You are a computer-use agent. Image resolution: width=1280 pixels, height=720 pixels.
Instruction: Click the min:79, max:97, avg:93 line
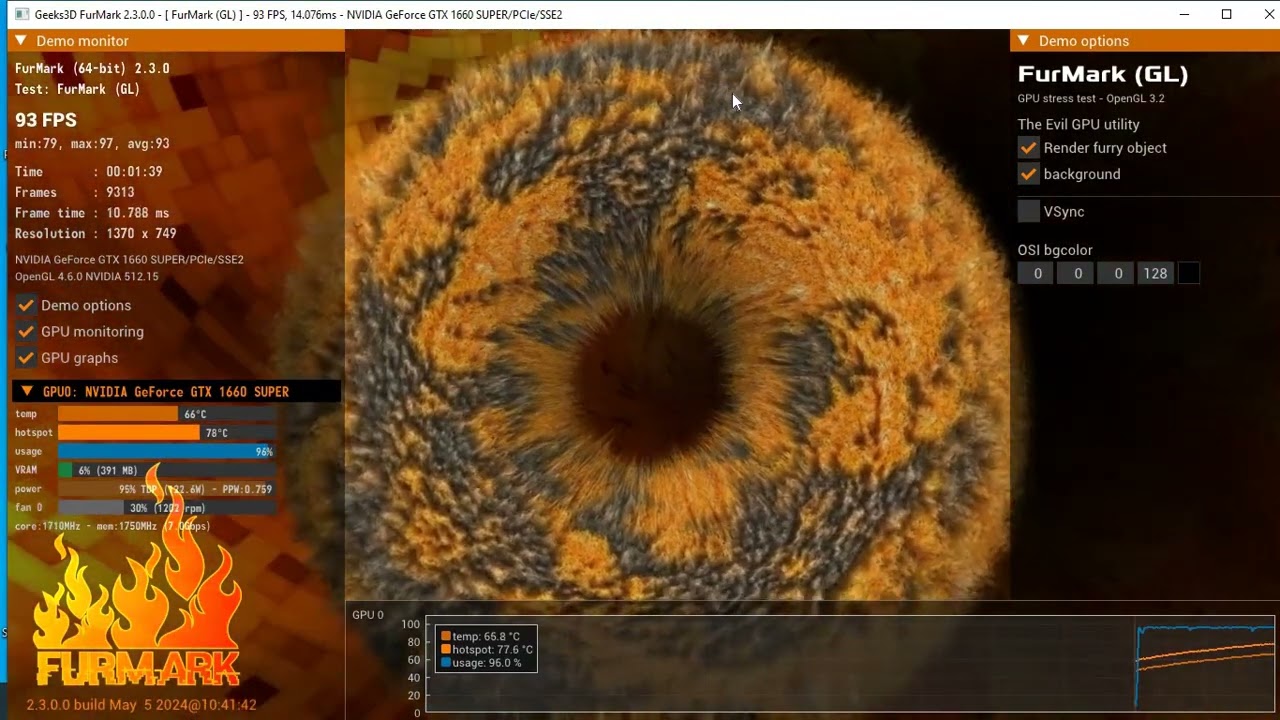coord(92,144)
